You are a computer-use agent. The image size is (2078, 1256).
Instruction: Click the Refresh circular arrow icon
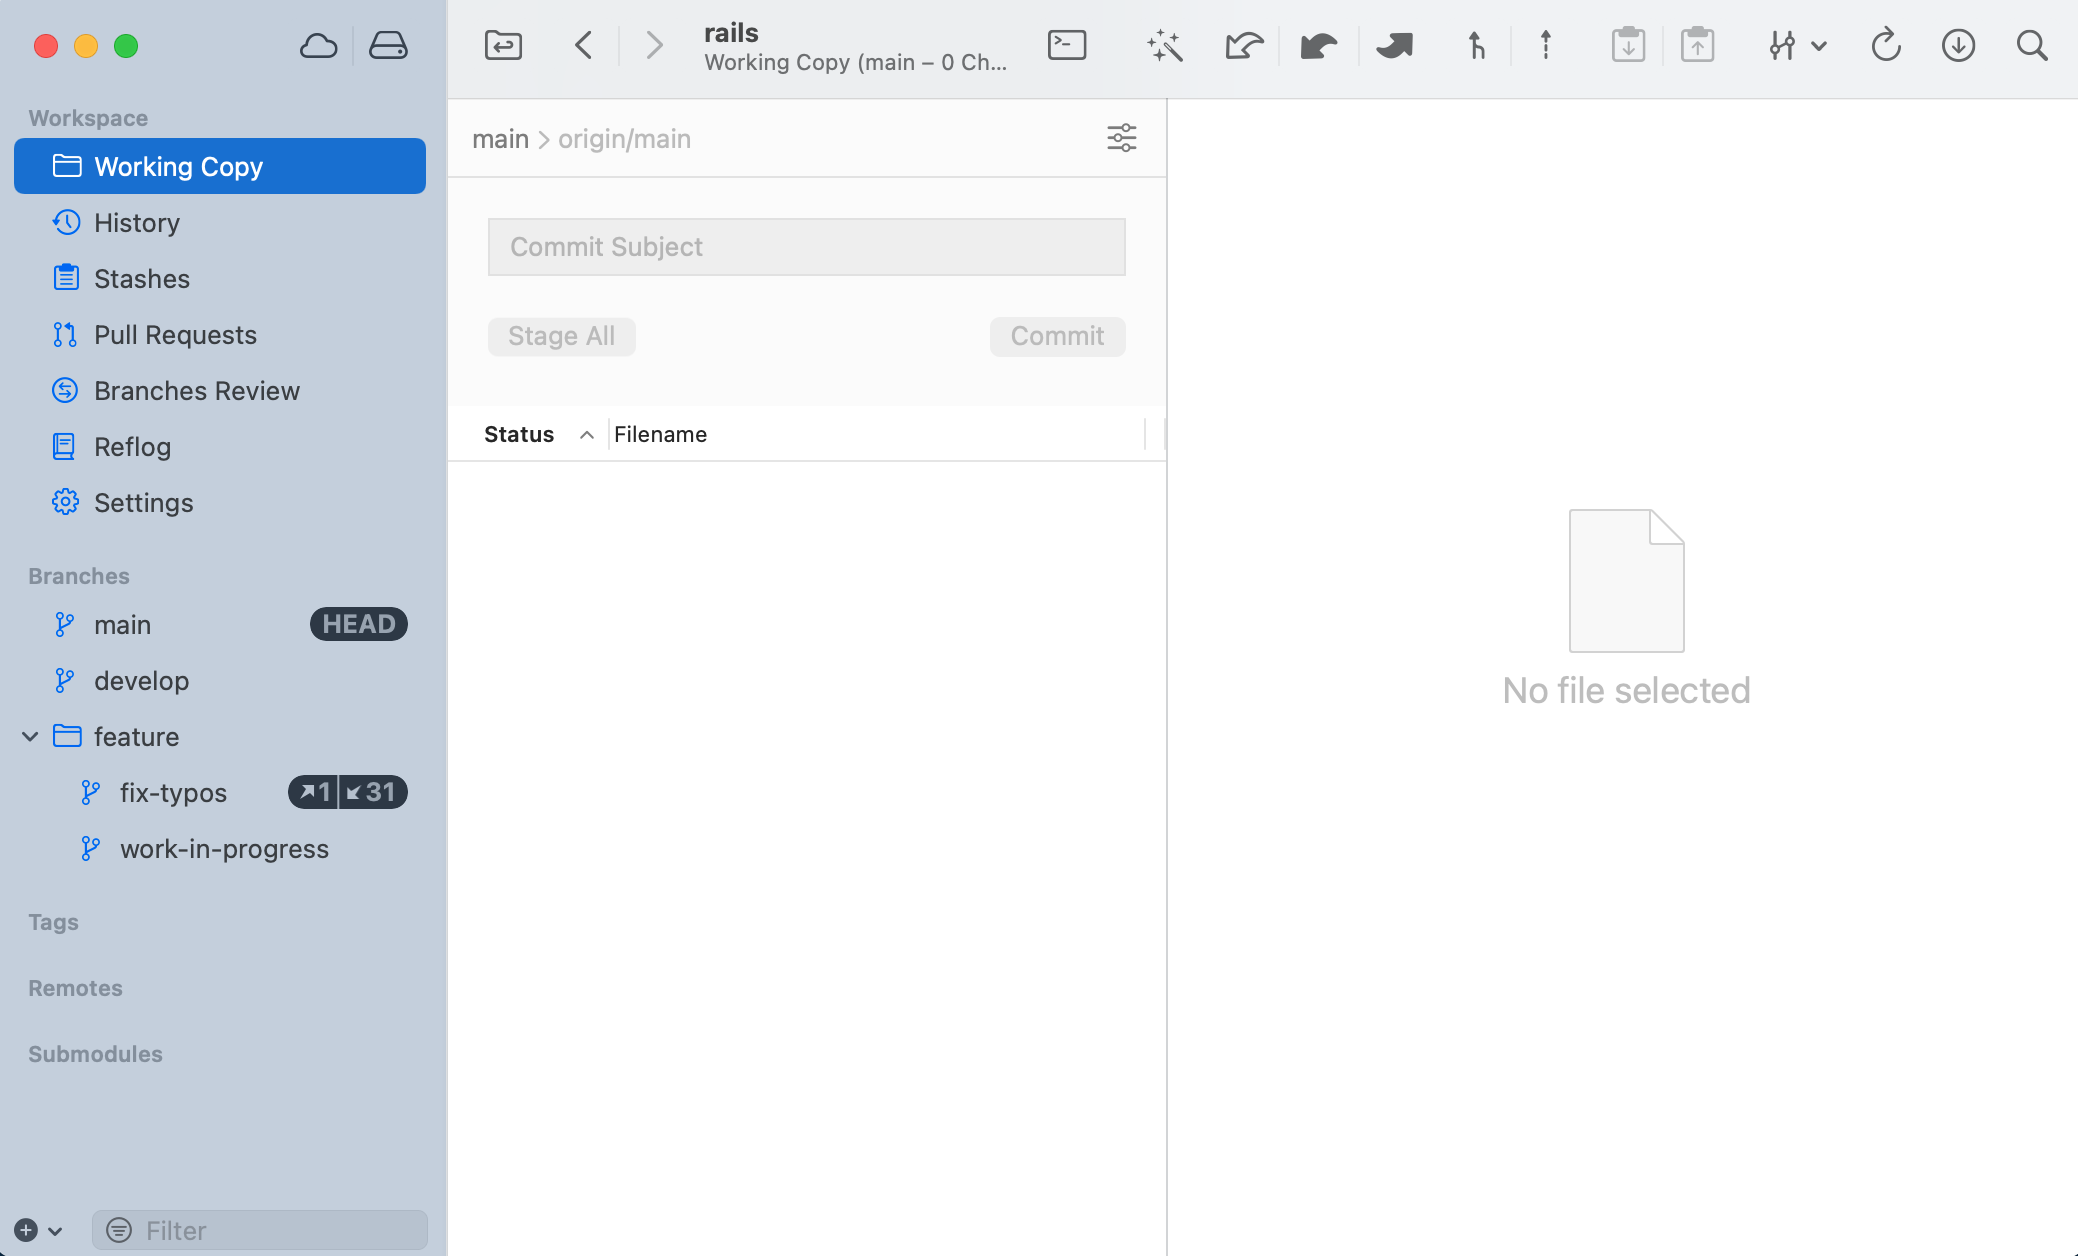coord(1885,45)
